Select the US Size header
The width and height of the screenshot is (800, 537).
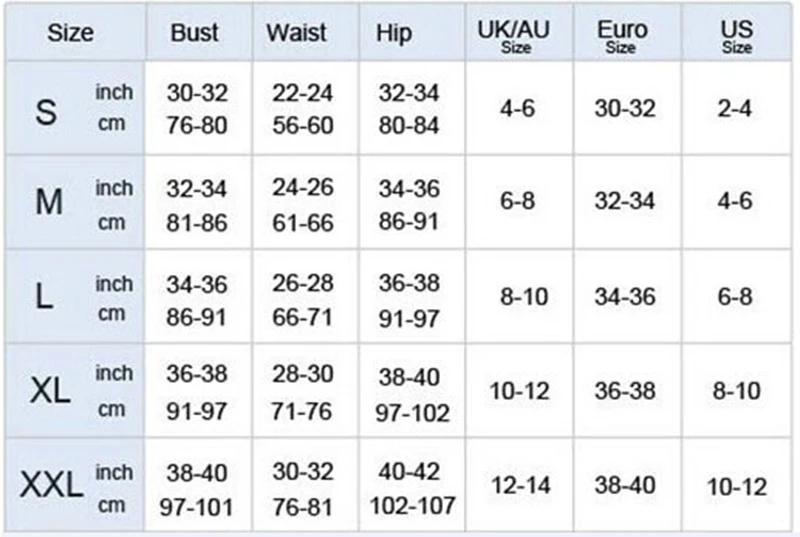coord(737,37)
